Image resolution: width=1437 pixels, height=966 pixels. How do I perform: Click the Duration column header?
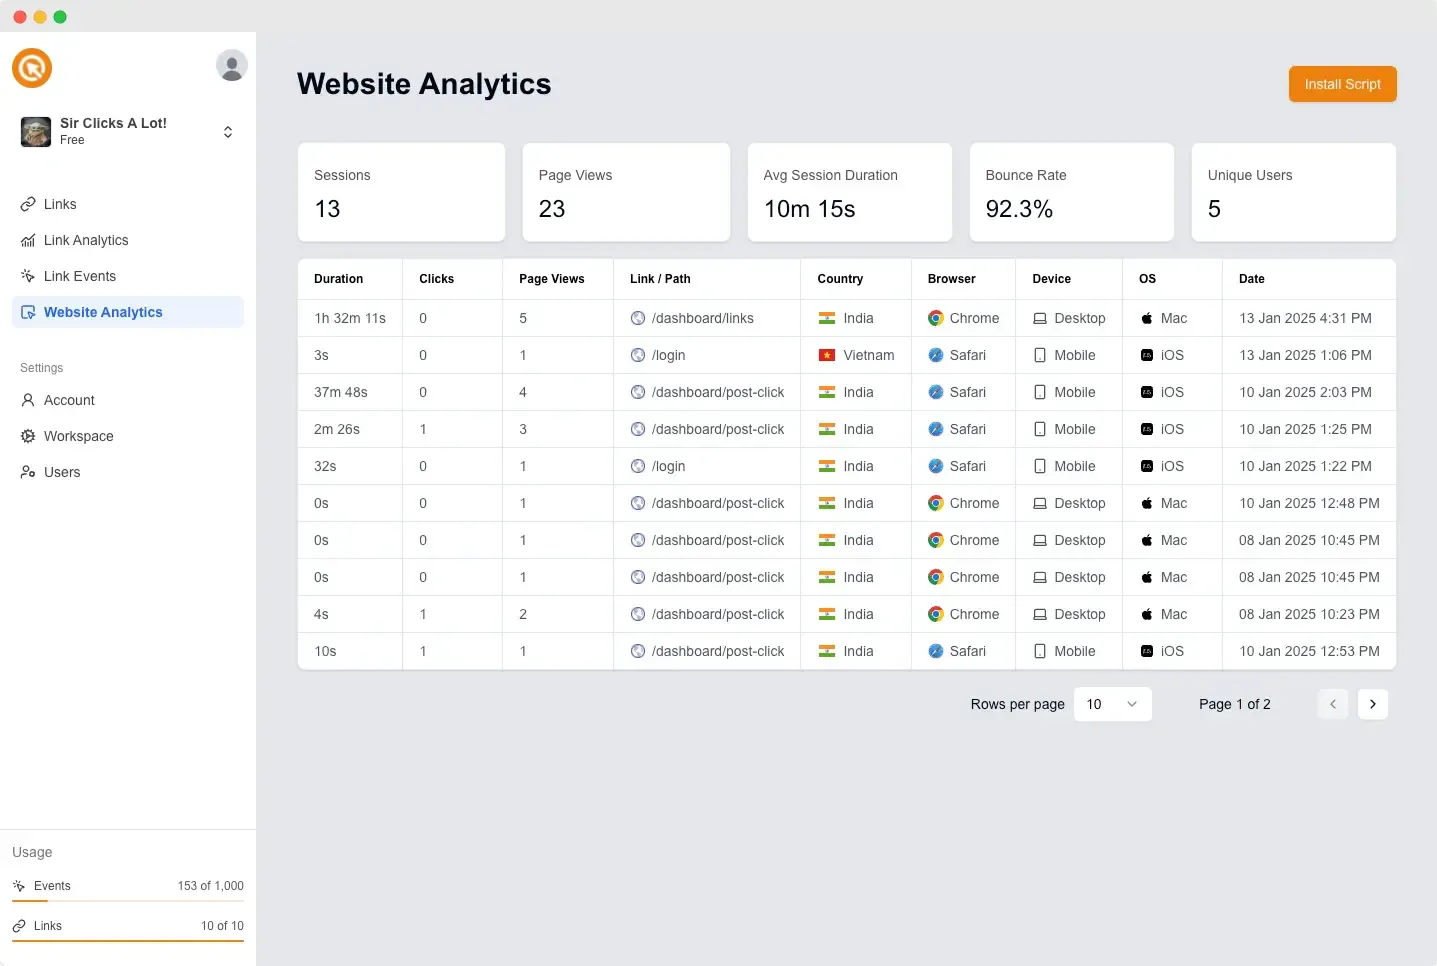(339, 279)
